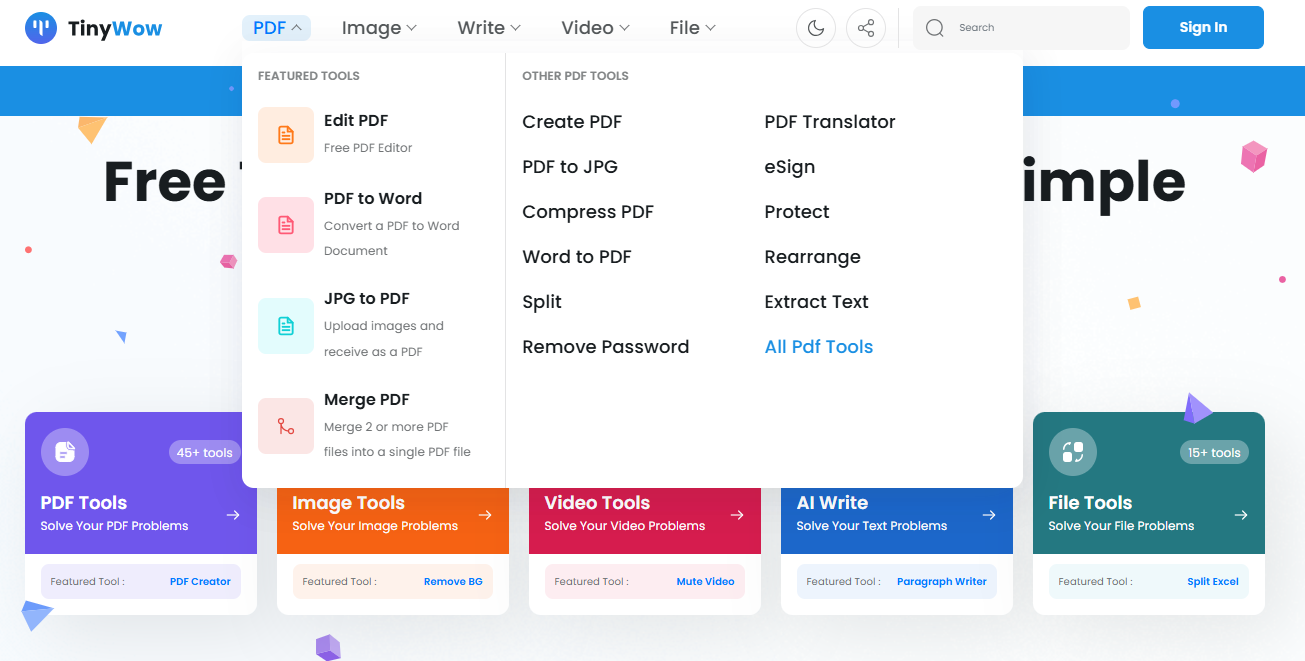This screenshot has height=661, width=1305.
Task: Choose Compress PDF in the menu
Action: [x=588, y=212]
